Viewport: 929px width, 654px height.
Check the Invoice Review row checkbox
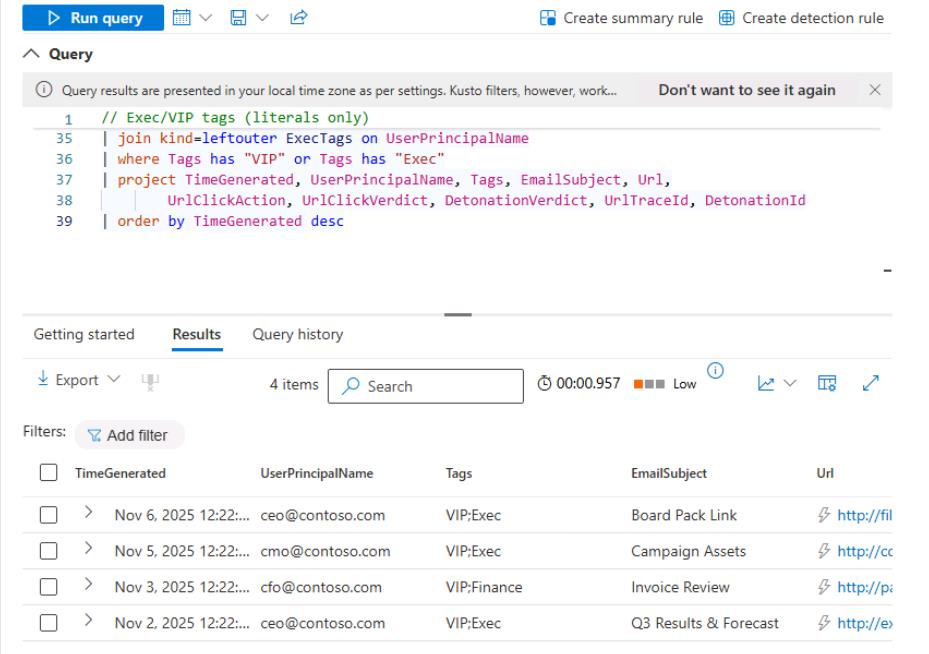coord(48,588)
